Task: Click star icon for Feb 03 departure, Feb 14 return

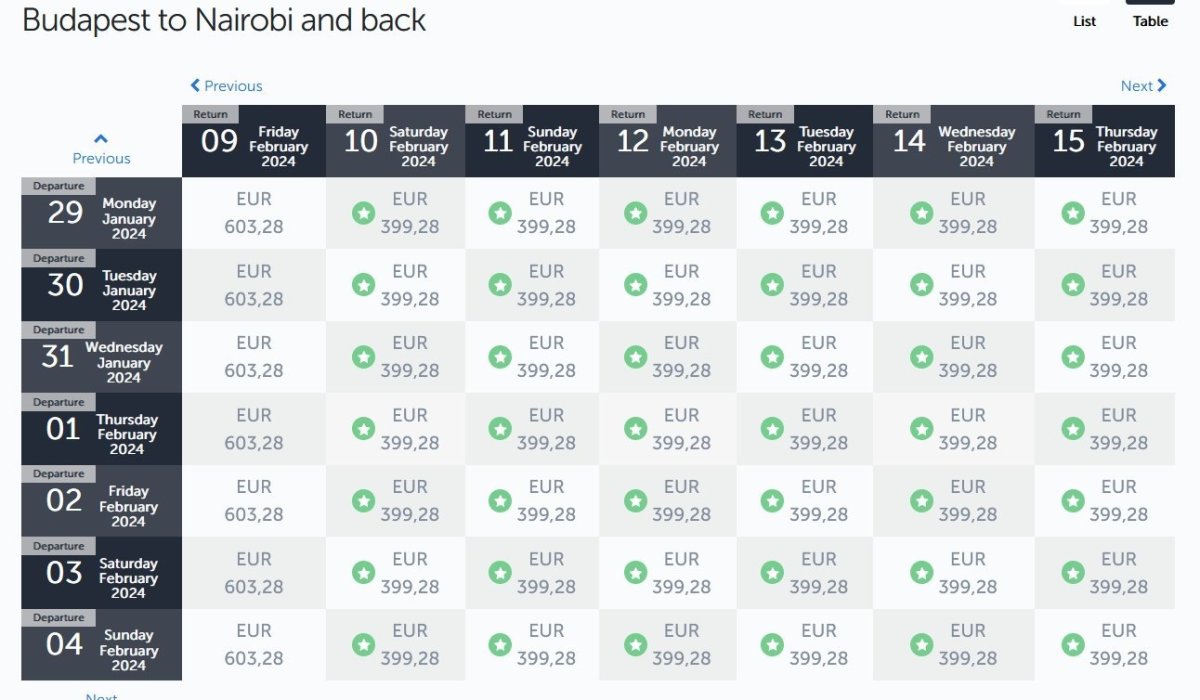Action: 922,573
